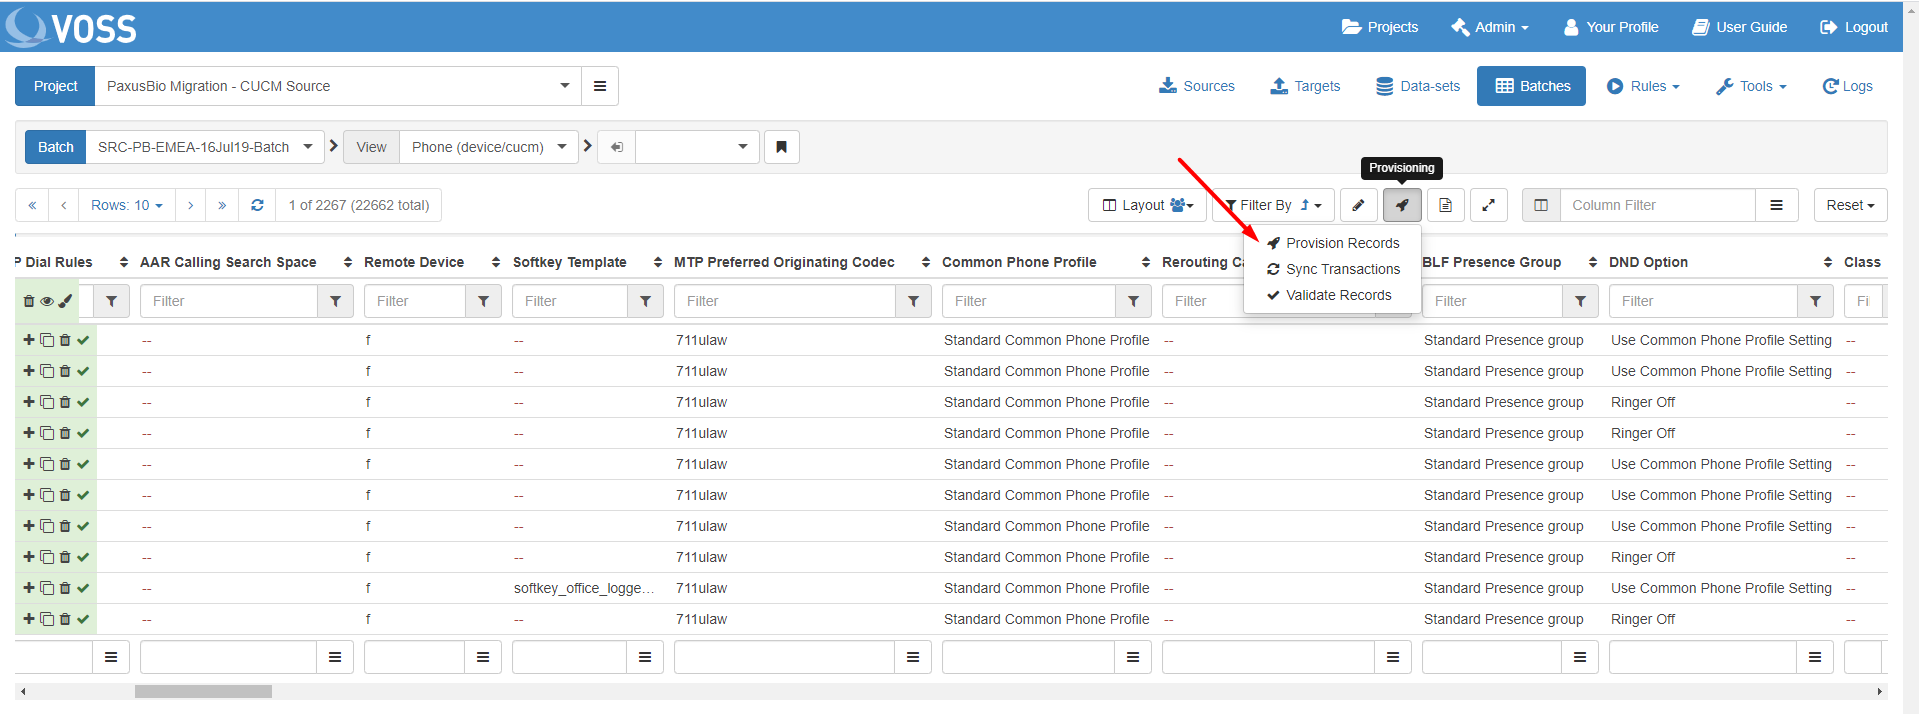Refresh the table with the reload icon
Screen dimensions: 1919x714
tap(257, 205)
